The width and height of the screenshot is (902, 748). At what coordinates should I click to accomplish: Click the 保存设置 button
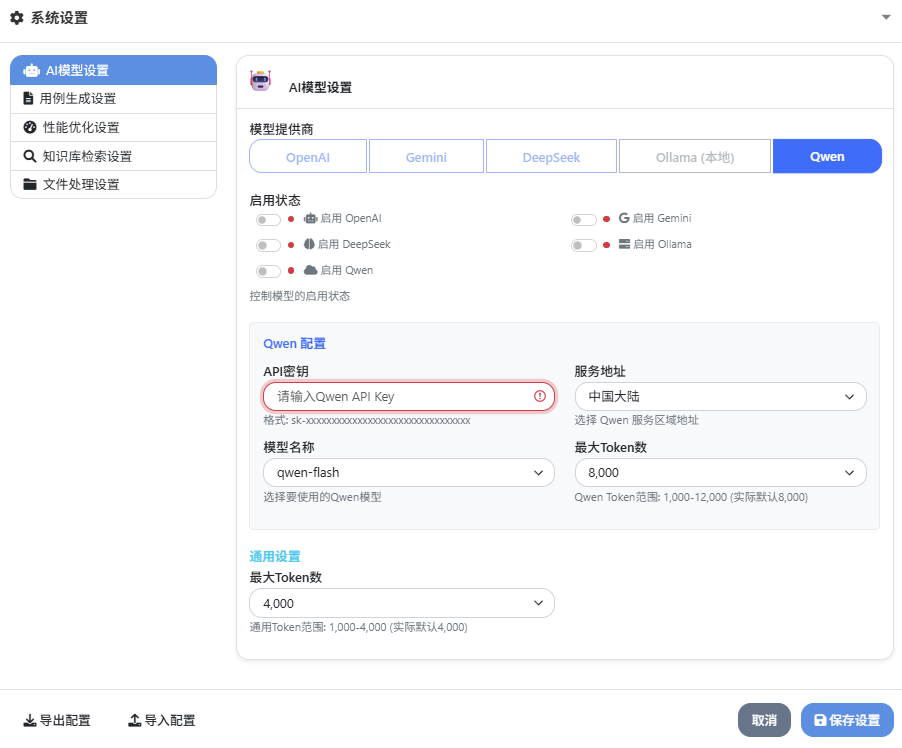pos(847,720)
